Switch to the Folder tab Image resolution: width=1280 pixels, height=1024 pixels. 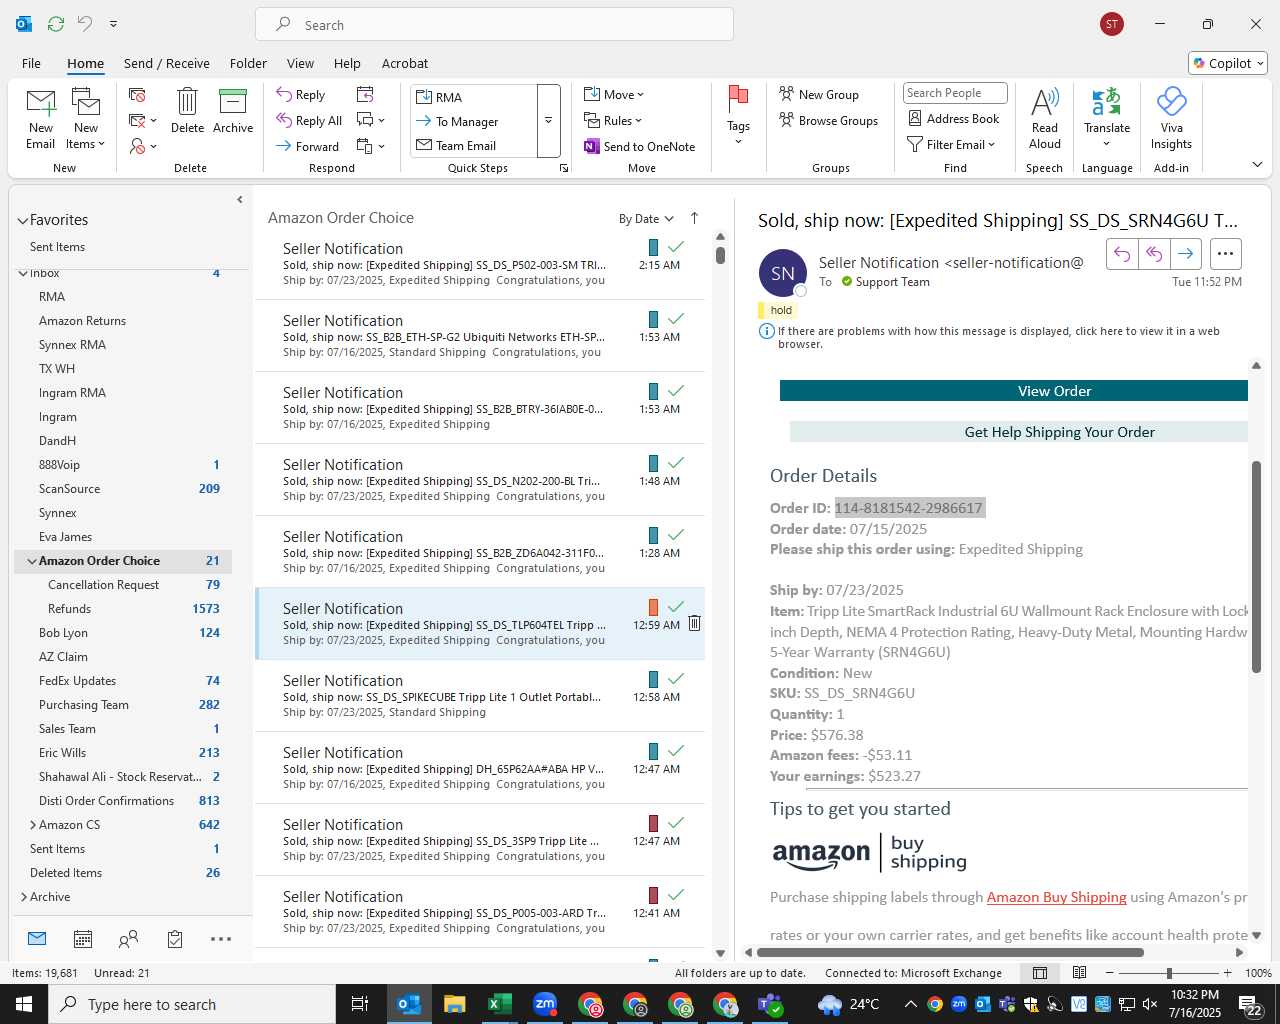coord(248,63)
